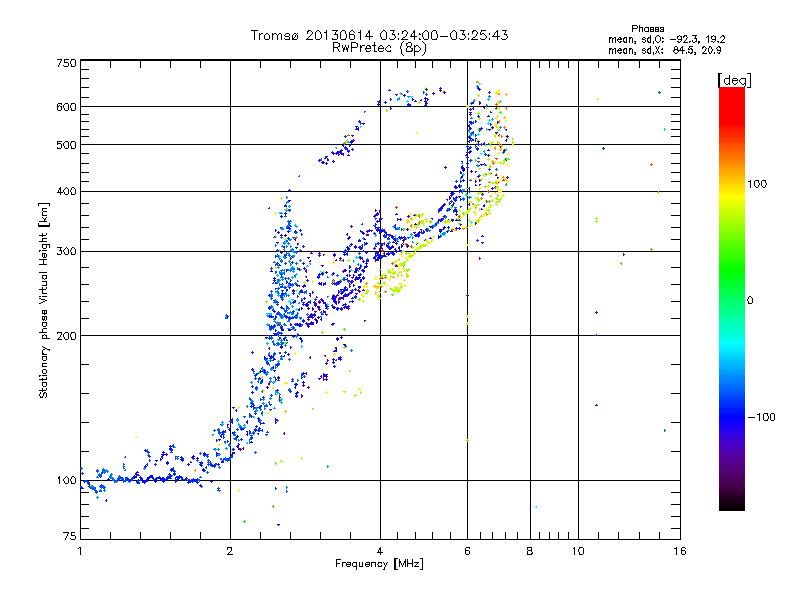Click the x-axis tick label '16'
Screen dimensions: 800x600
(680, 551)
